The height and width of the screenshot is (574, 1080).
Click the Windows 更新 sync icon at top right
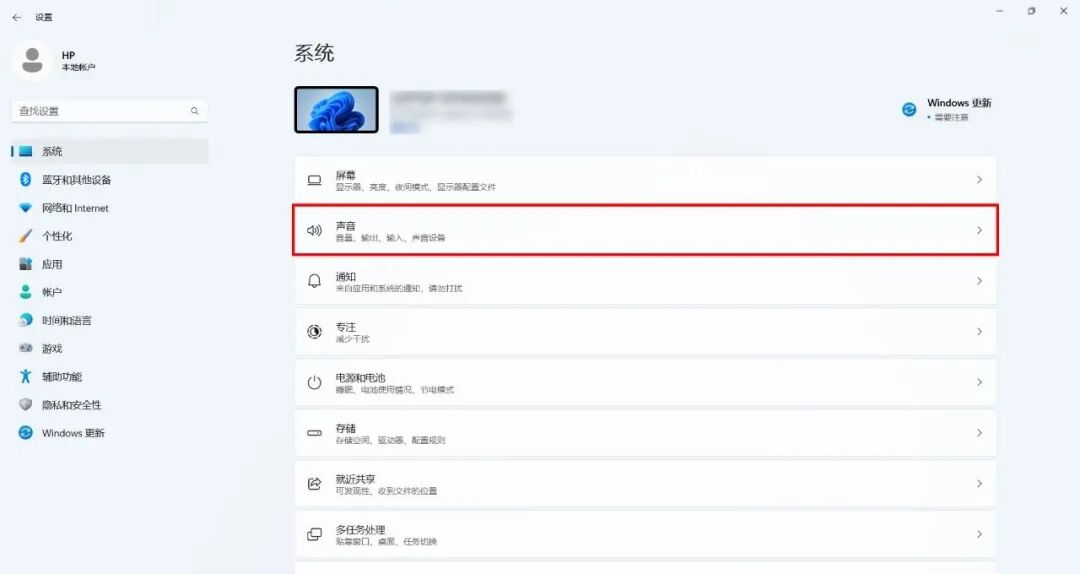coord(909,109)
